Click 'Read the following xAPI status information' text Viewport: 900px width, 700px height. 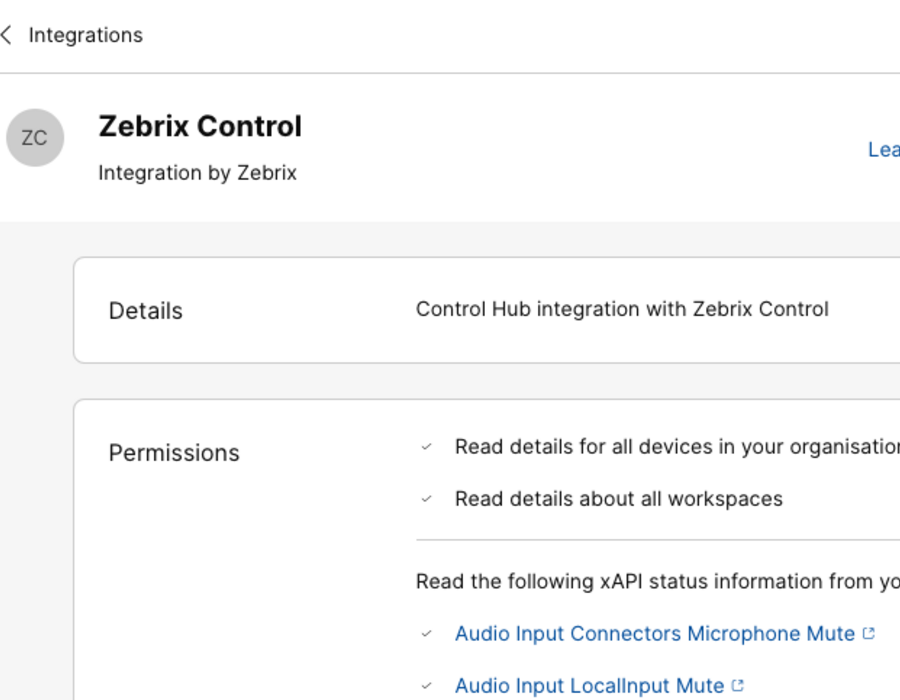pyautogui.click(x=658, y=581)
